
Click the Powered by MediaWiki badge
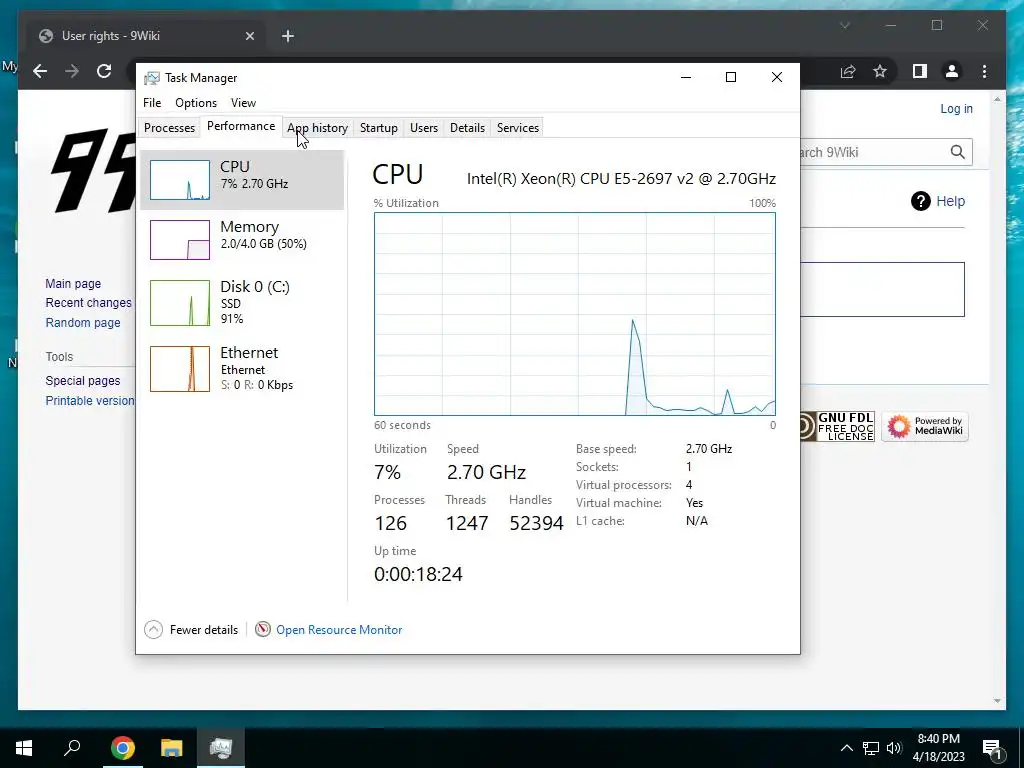tap(925, 427)
